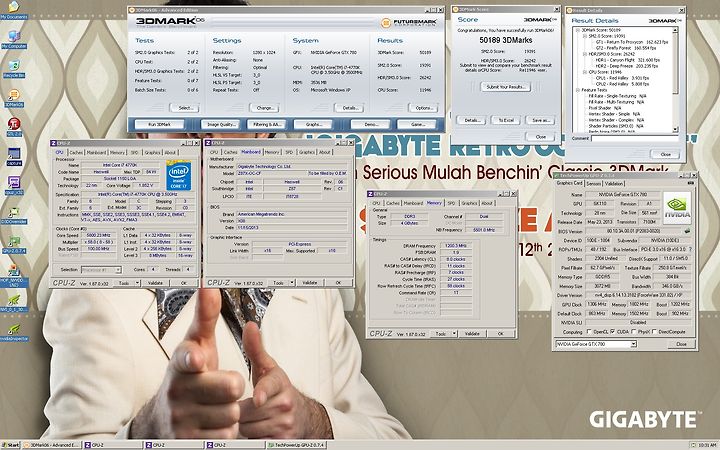This screenshot has width=720, height=450.
Task: Click Validate button in CPU-Z Memory window
Action: coord(472,334)
